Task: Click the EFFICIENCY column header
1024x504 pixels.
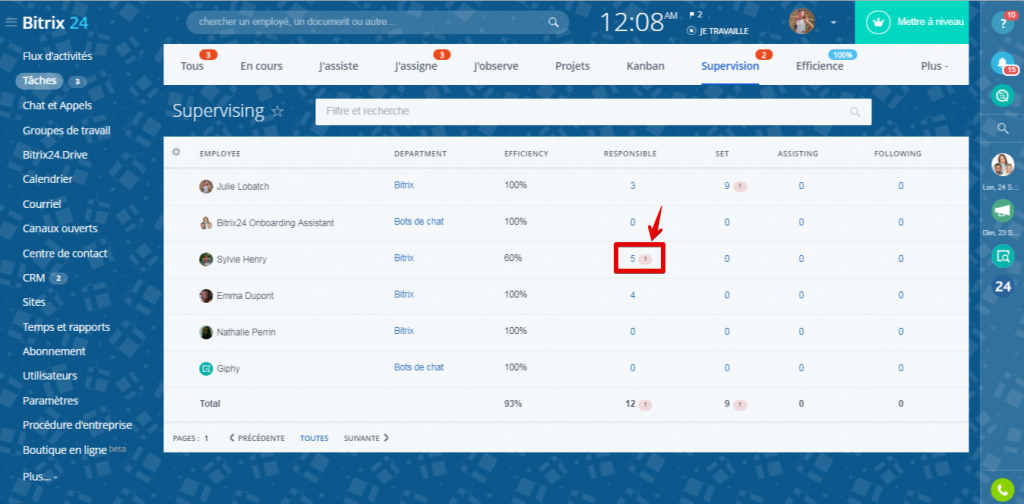Action: [526, 154]
